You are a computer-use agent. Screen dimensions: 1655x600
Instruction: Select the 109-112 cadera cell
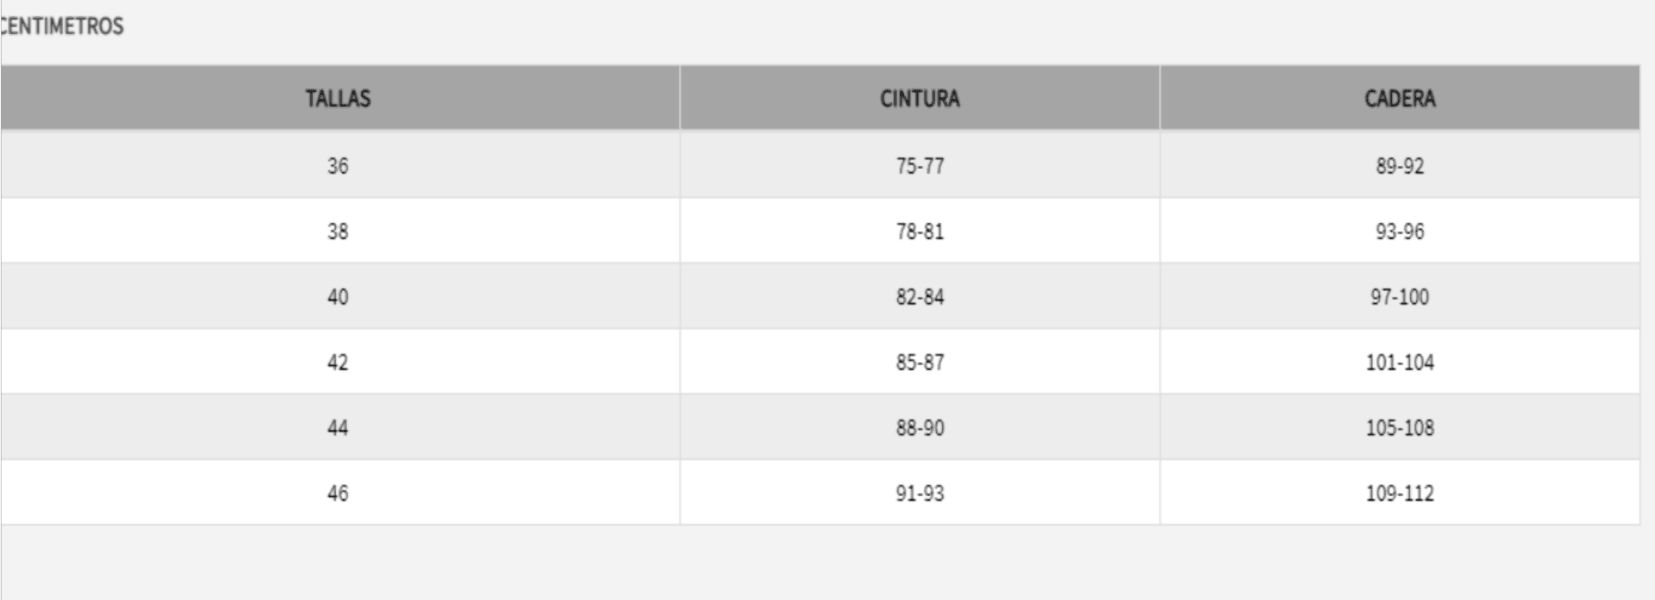tap(1399, 493)
